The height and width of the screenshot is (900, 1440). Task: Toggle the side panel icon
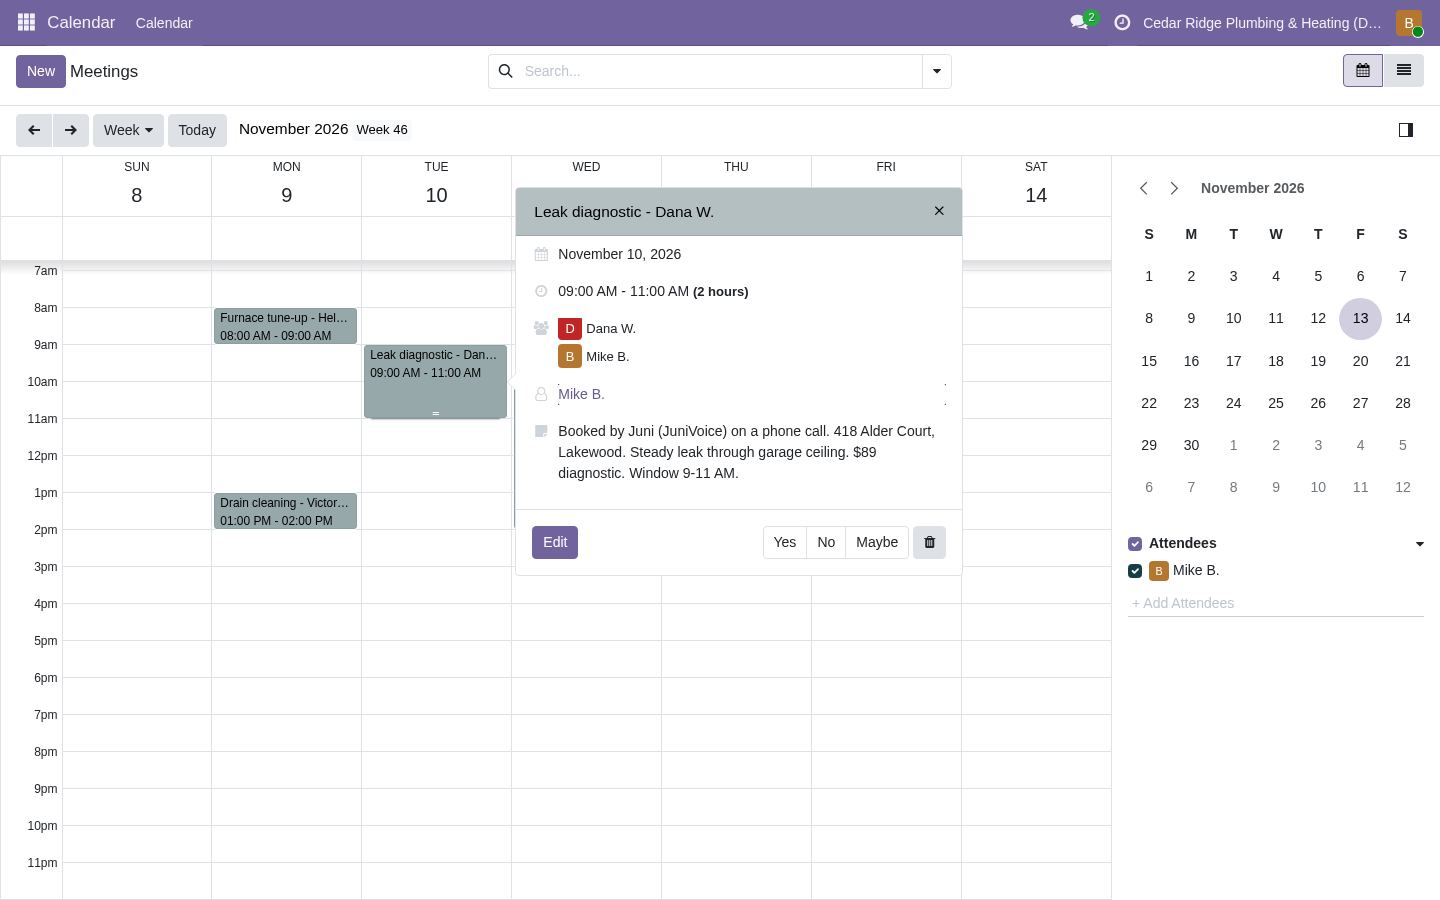tap(1405, 130)
